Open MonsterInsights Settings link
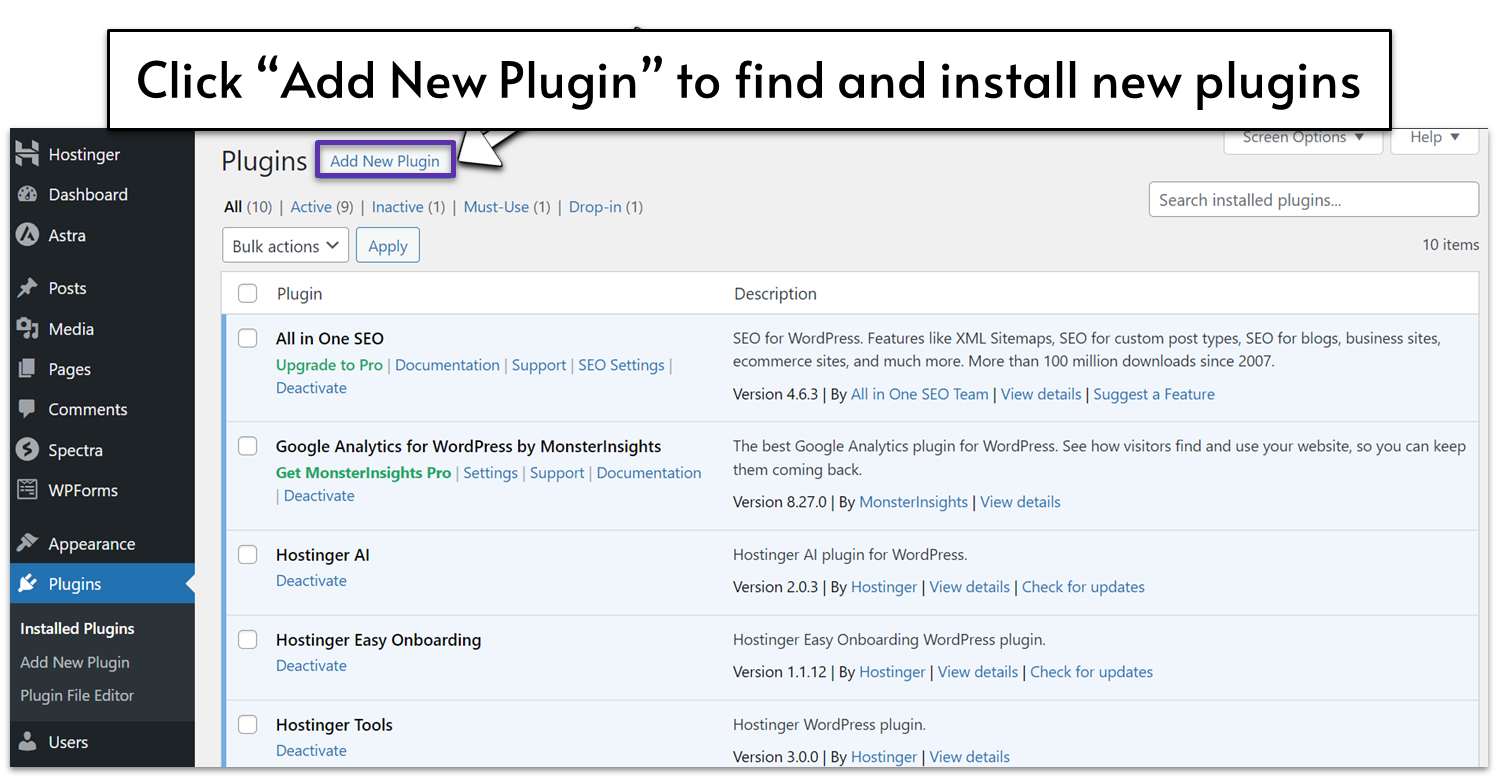The height and width of the screenshot is (780, 1498). pos(490,473)
